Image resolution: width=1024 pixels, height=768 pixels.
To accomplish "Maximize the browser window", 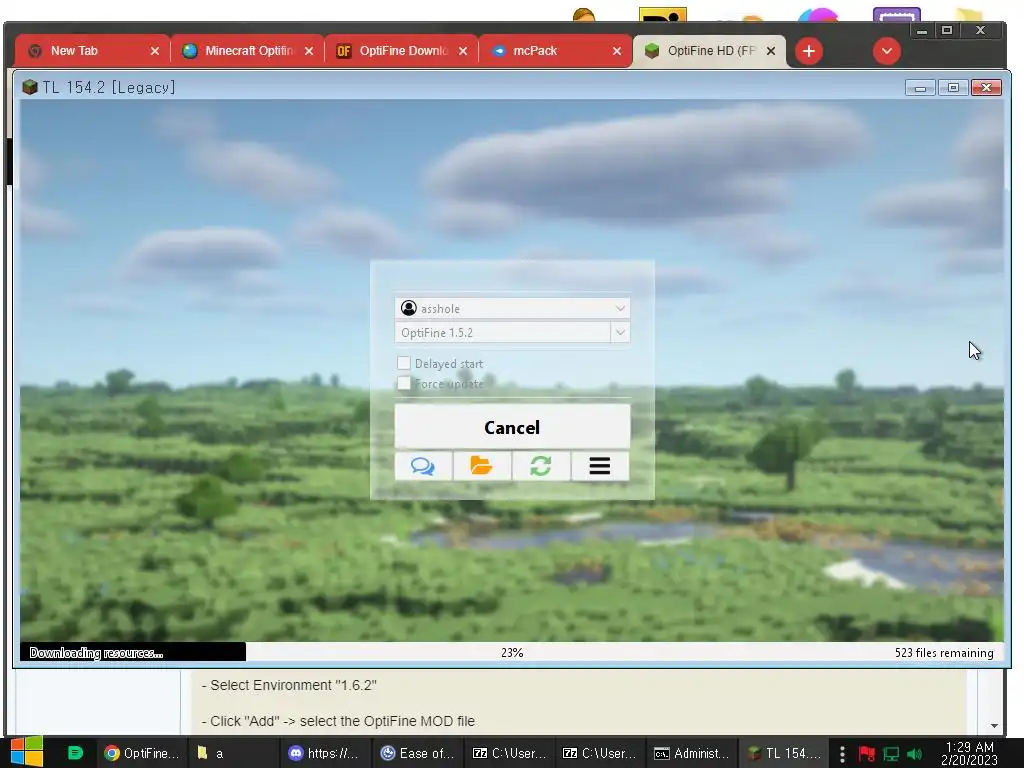I will pyautogui.click(x=947, y=31).
